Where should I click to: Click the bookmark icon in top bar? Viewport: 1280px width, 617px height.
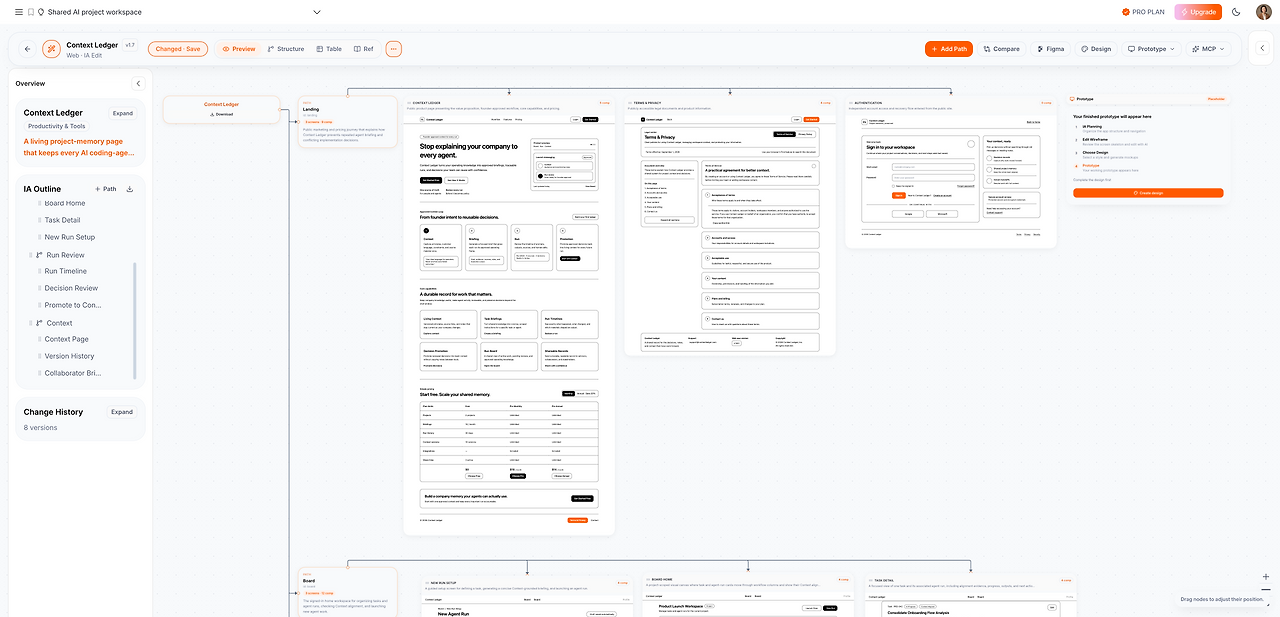tap(30, 12)
